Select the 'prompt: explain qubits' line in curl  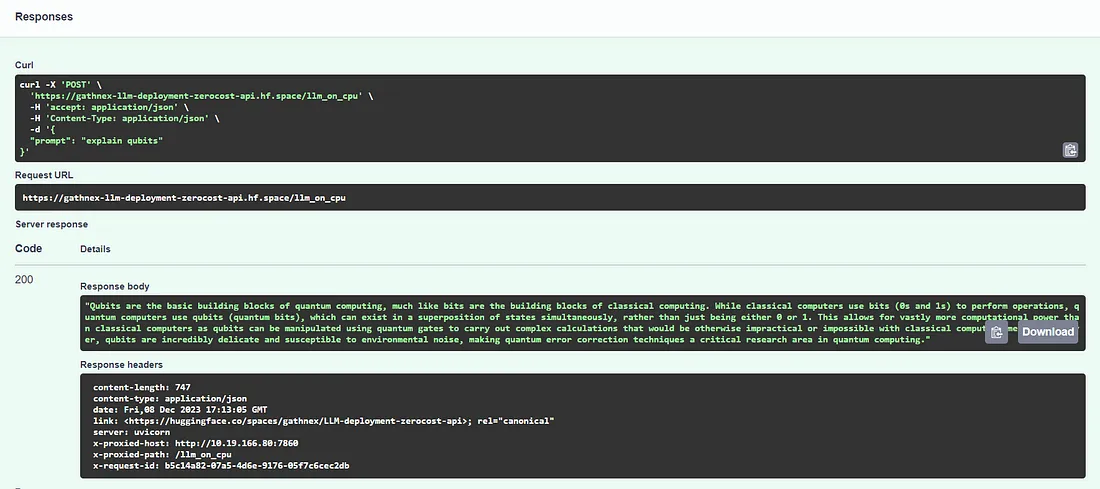(x=96, y=141)
